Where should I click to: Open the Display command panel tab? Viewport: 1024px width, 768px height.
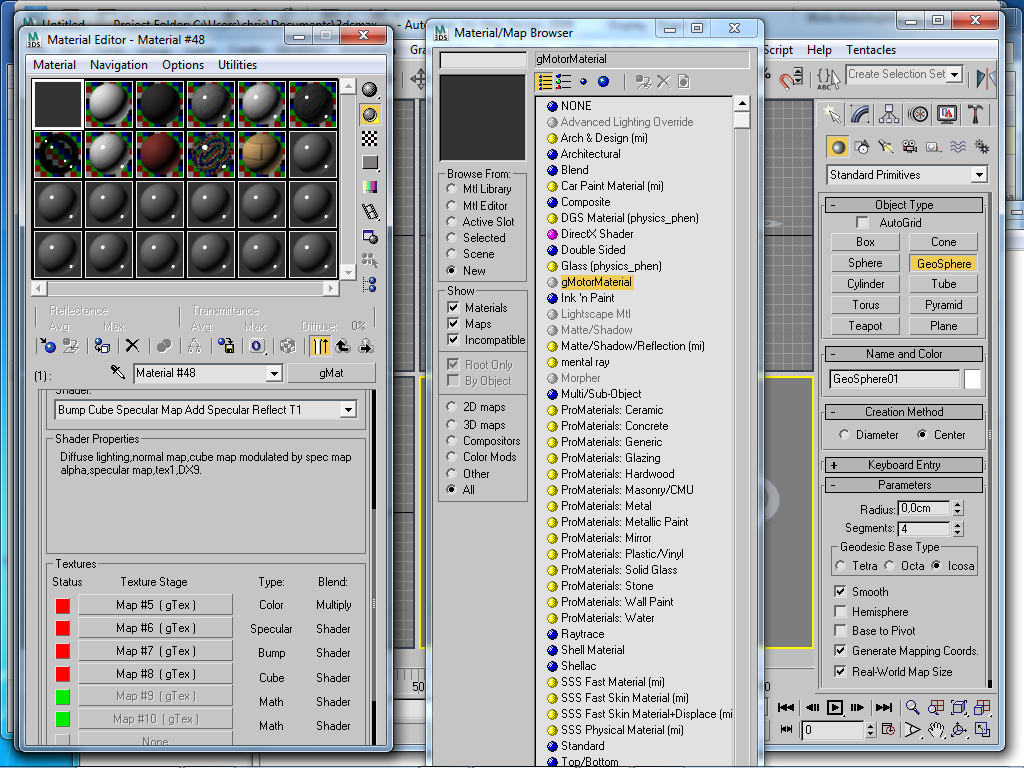click(x=947, y=115)
